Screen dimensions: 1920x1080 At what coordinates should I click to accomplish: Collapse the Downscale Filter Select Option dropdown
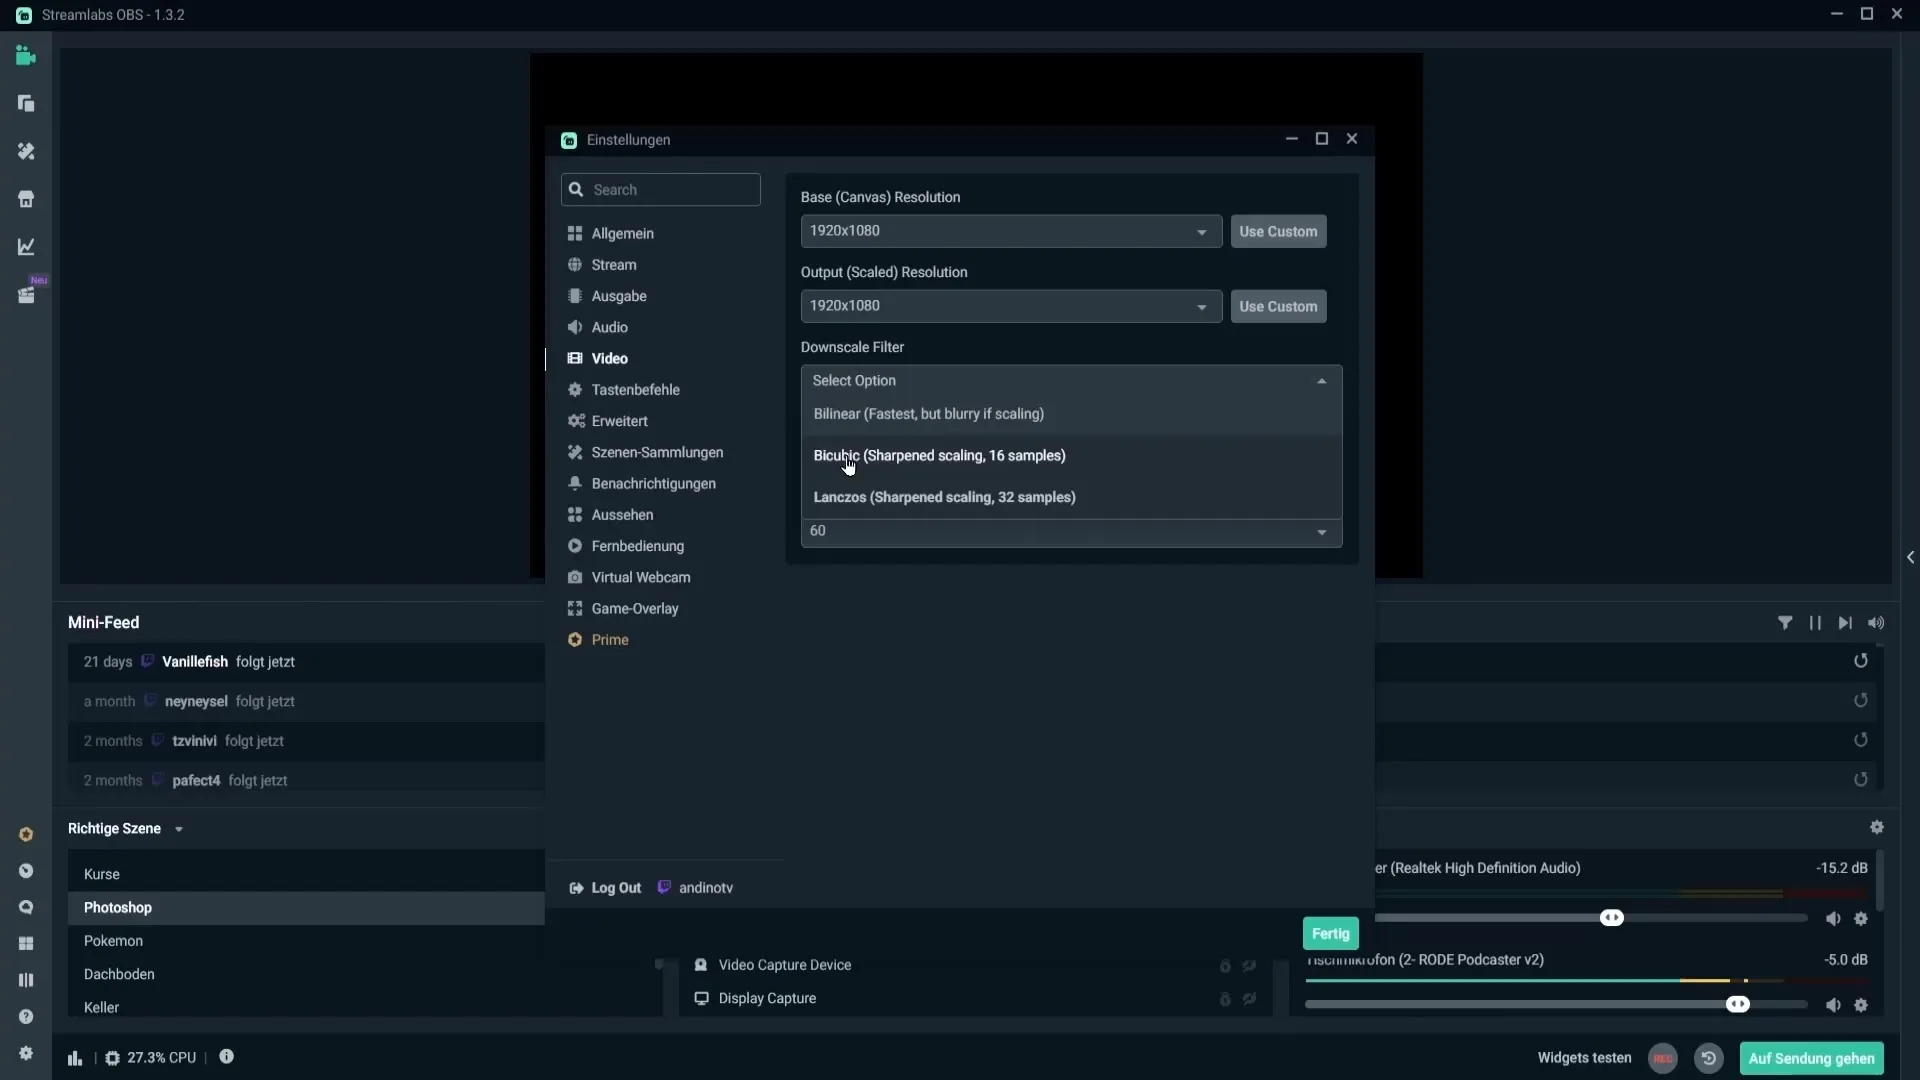(1071, 381)
